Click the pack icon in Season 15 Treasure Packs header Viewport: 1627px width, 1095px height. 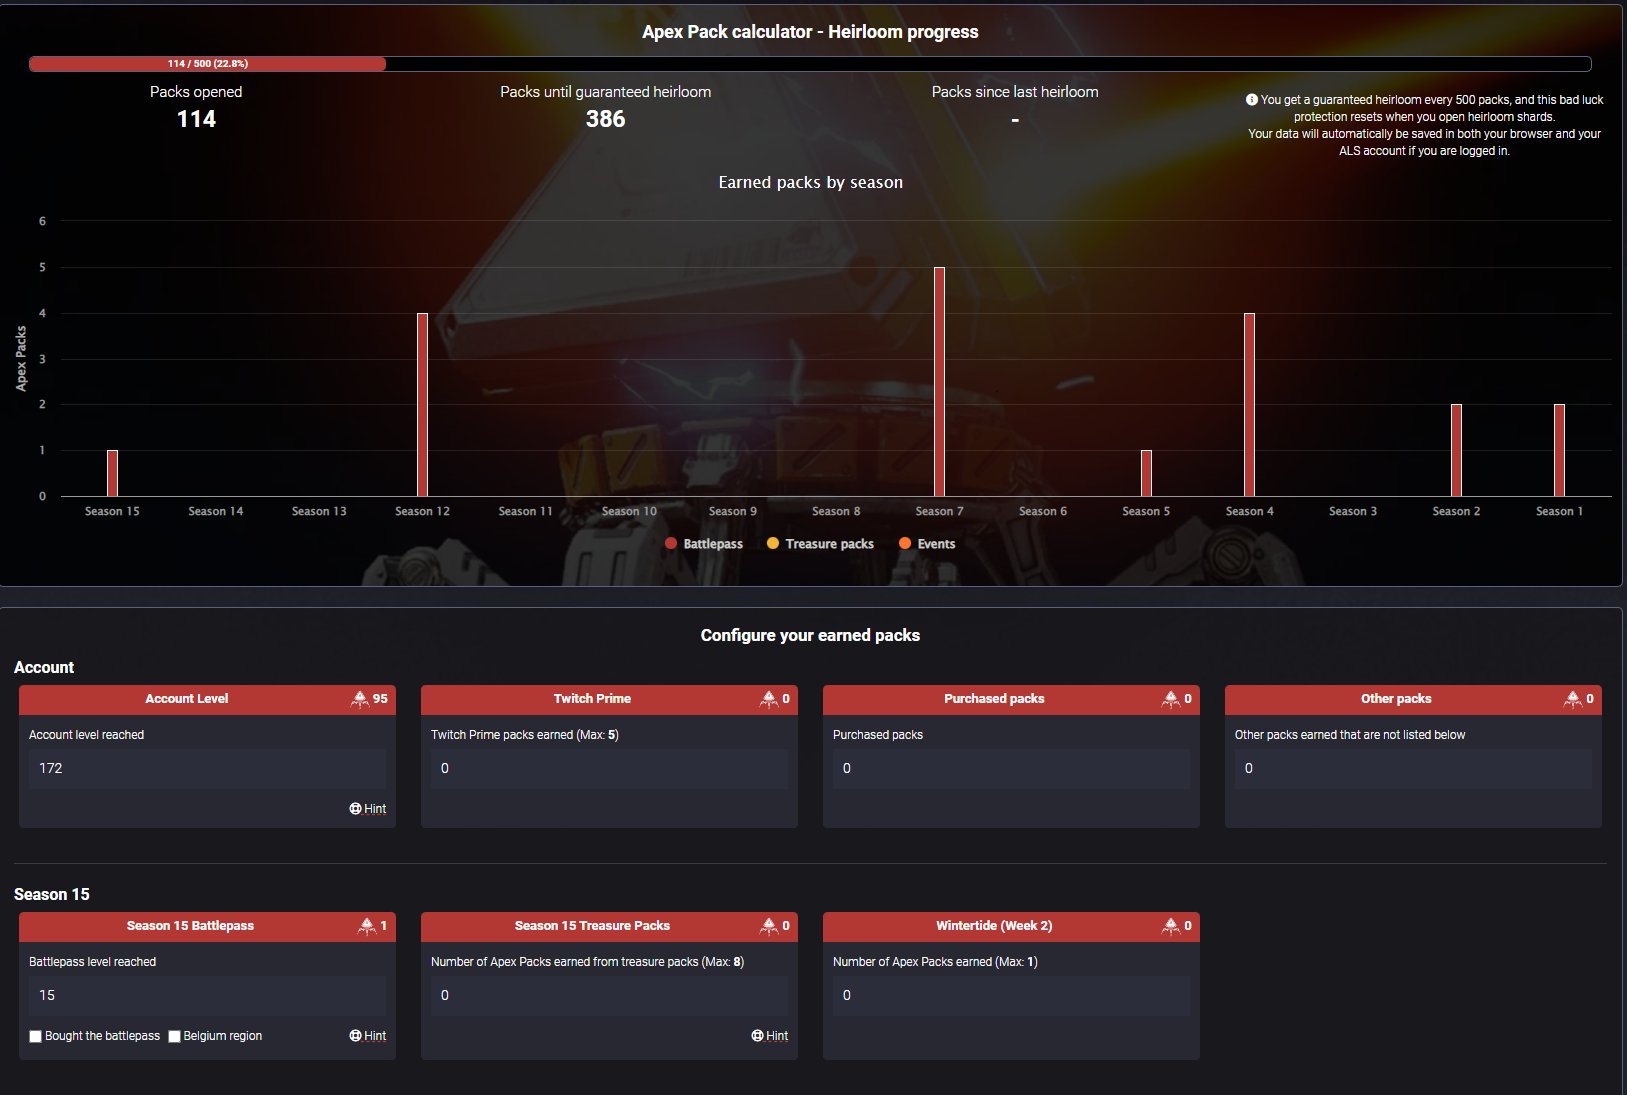769,926
